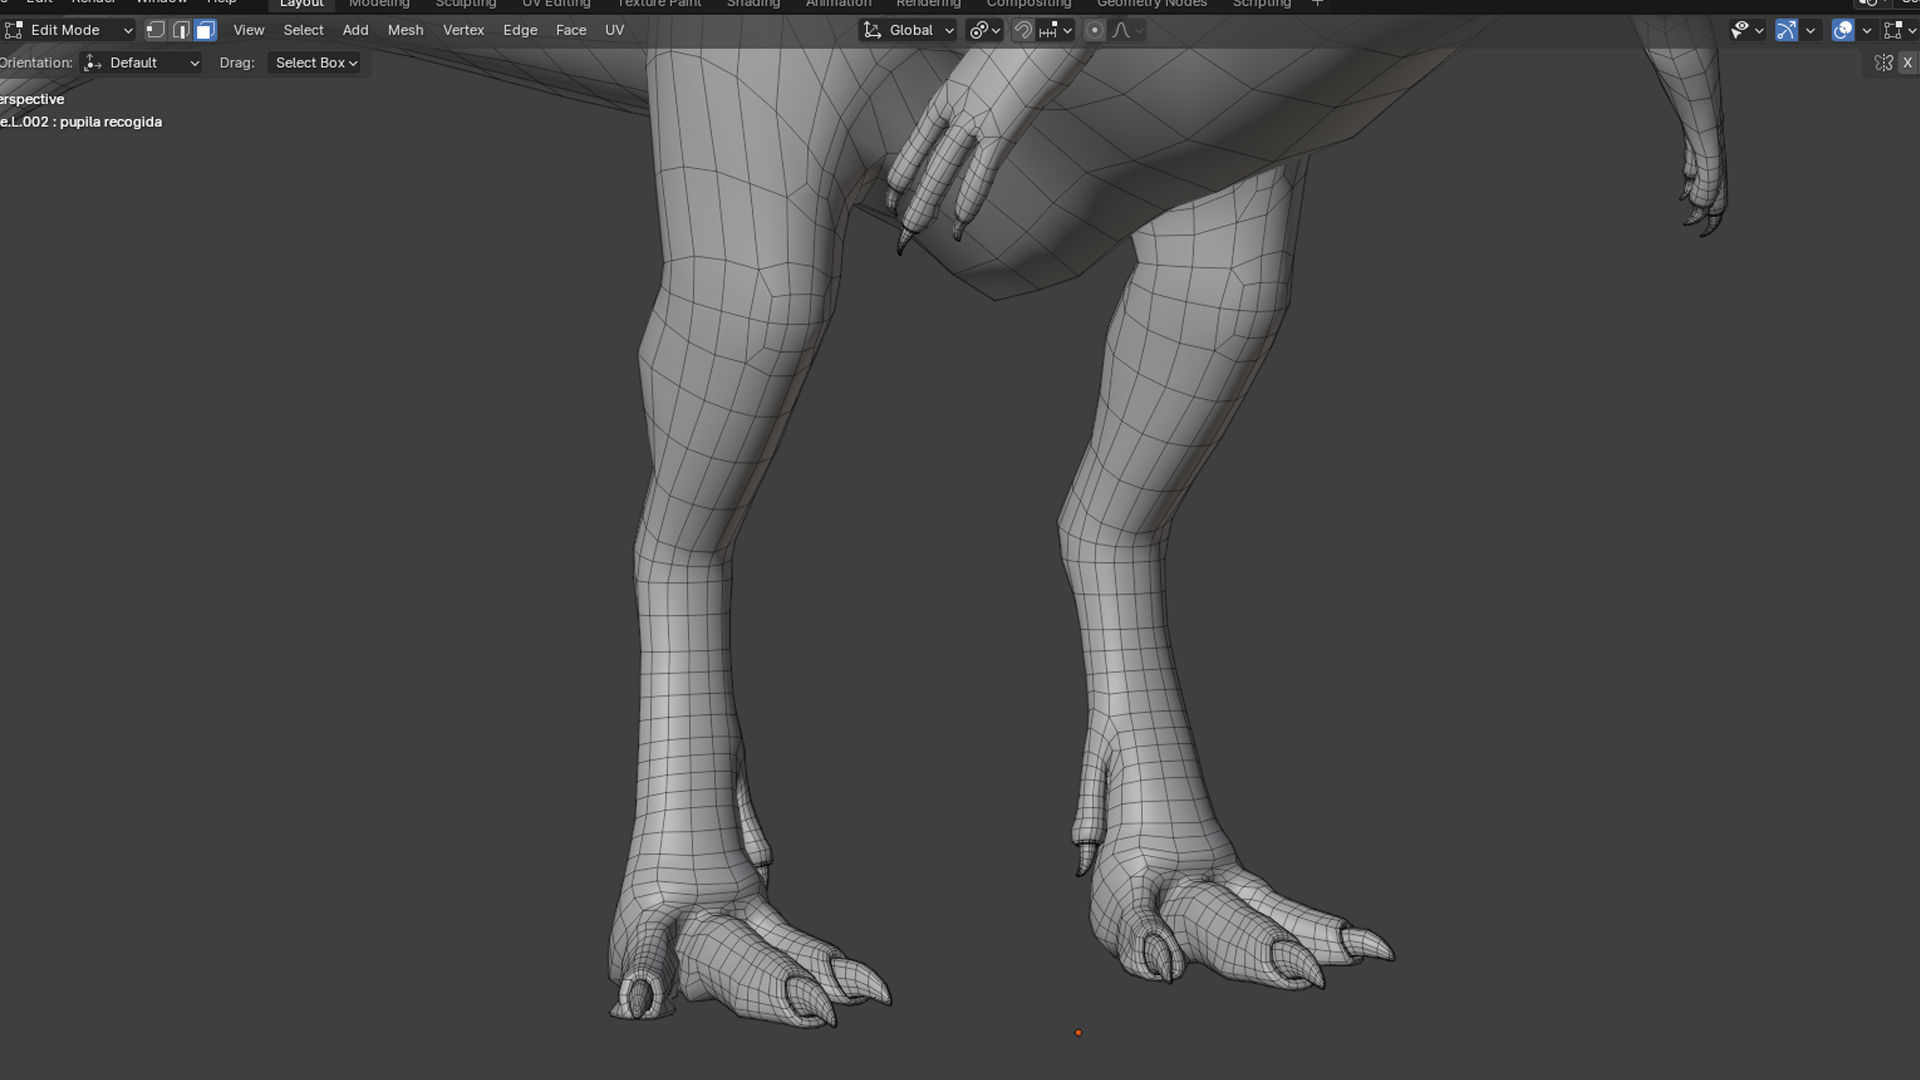
Task: Open the proportional editing falloff menu
Action: [1127, 30]
